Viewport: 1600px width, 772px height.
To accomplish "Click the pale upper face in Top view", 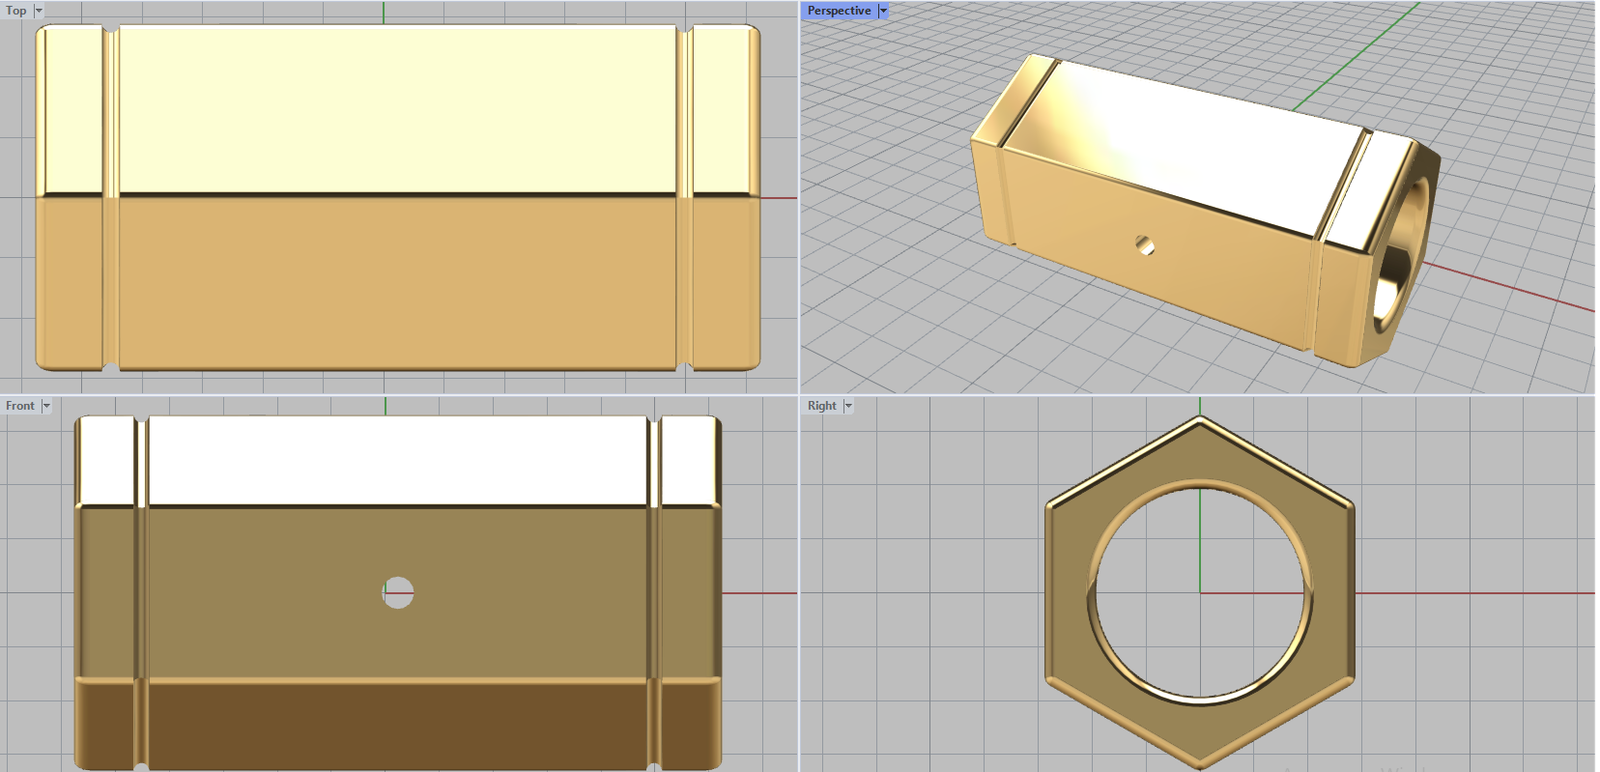I will [398, 110].
